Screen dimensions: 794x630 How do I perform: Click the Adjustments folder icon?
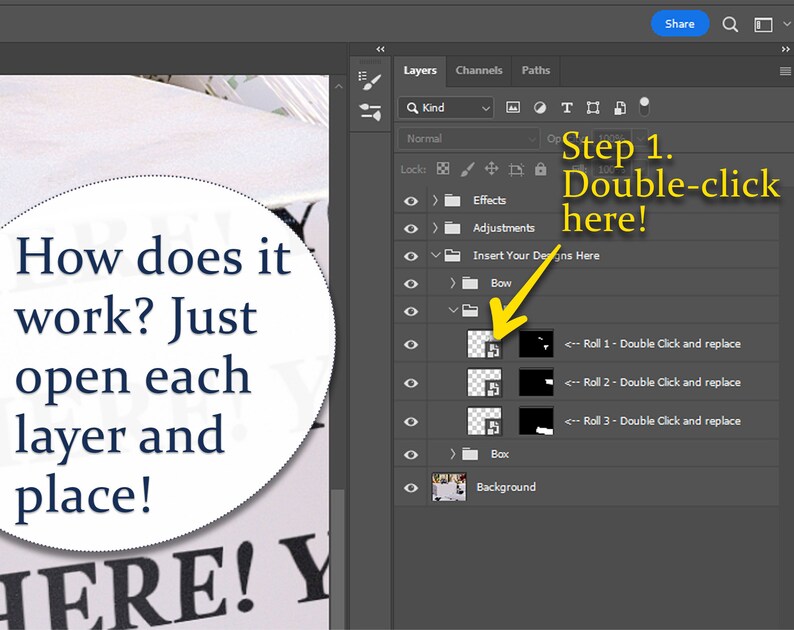(452, 228)
